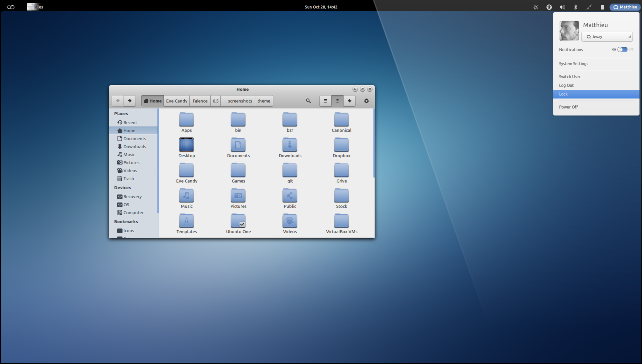The width and height of the screenshot is (642, 364).
Task: Open the Dropbox folder
Action: 341,147
